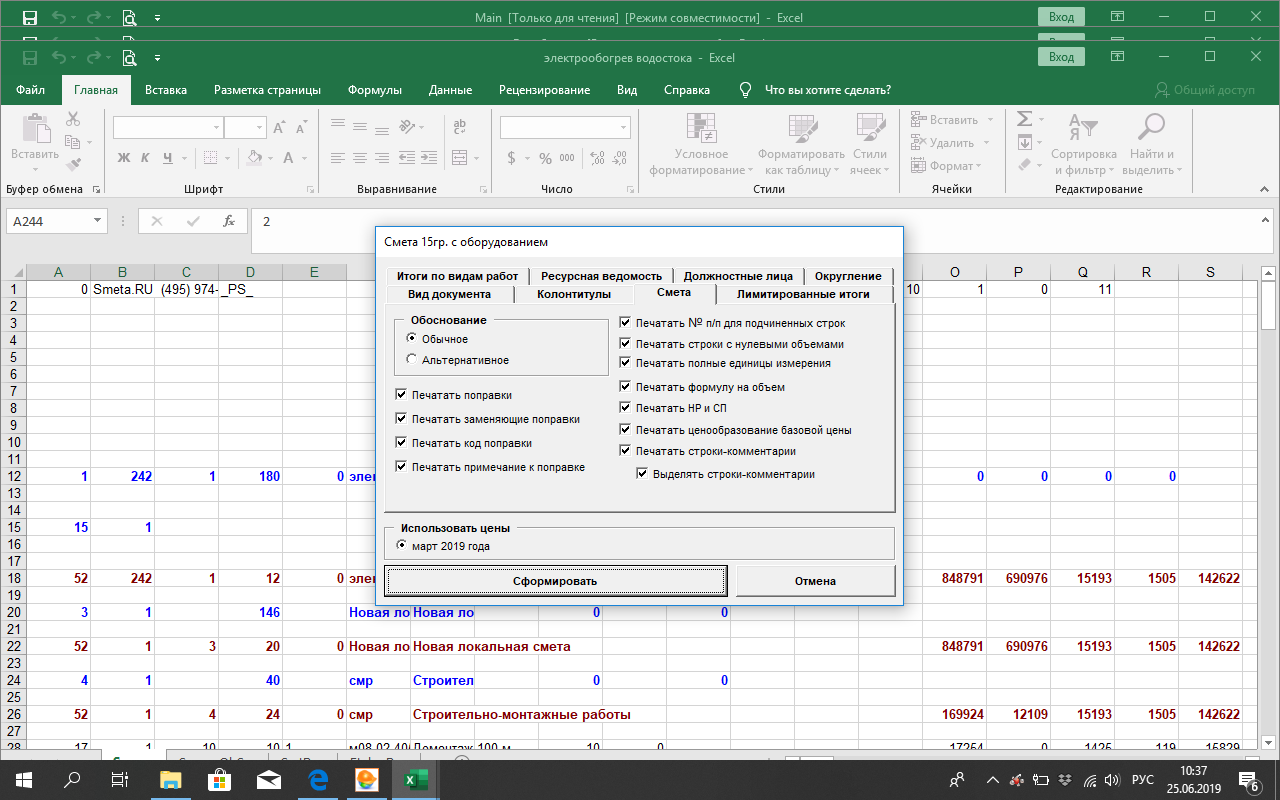Screen dimensions: 1280x800
Task: Click the Copy icon in clipboard group
Action: pos(73,142)
